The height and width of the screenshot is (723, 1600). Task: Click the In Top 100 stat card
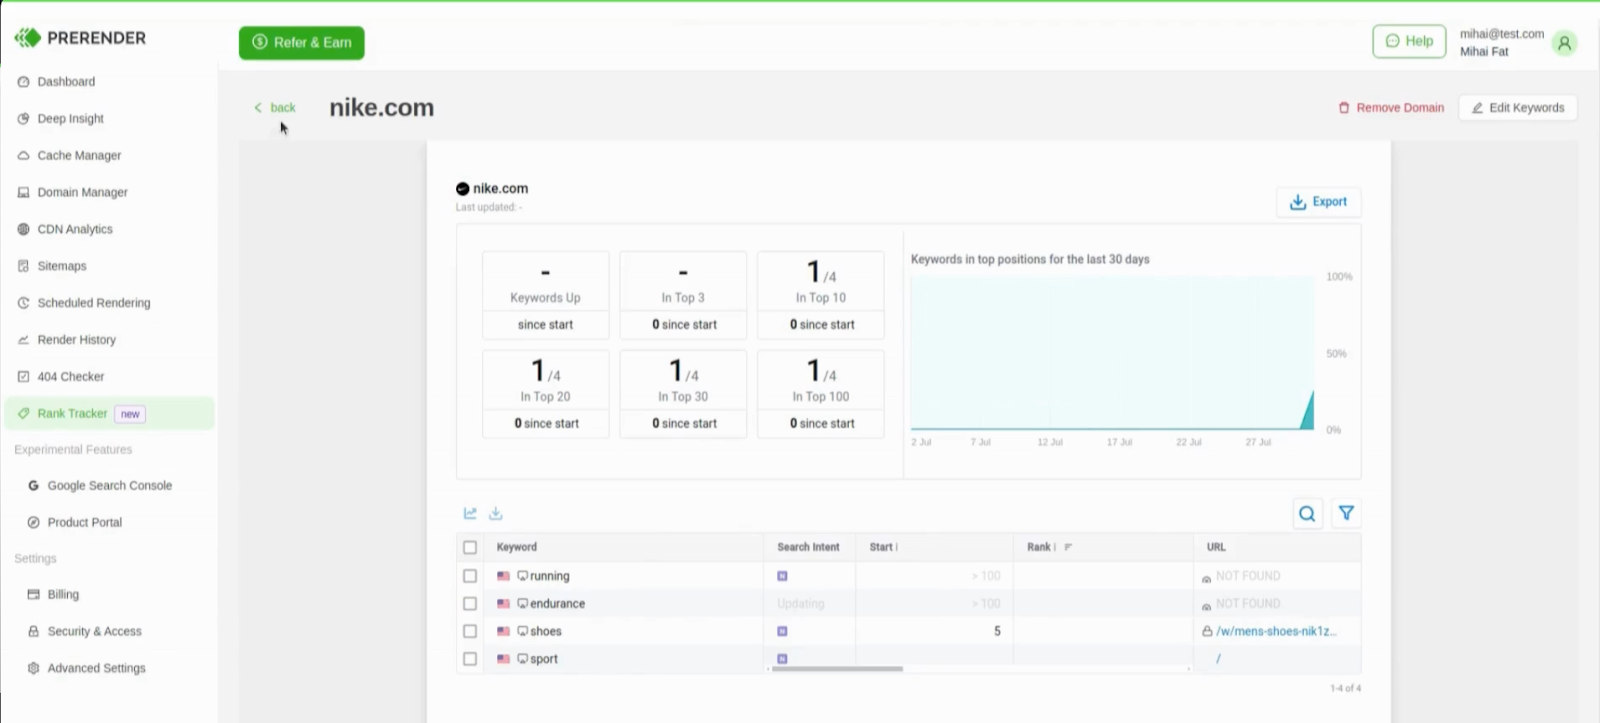point(821,394)
